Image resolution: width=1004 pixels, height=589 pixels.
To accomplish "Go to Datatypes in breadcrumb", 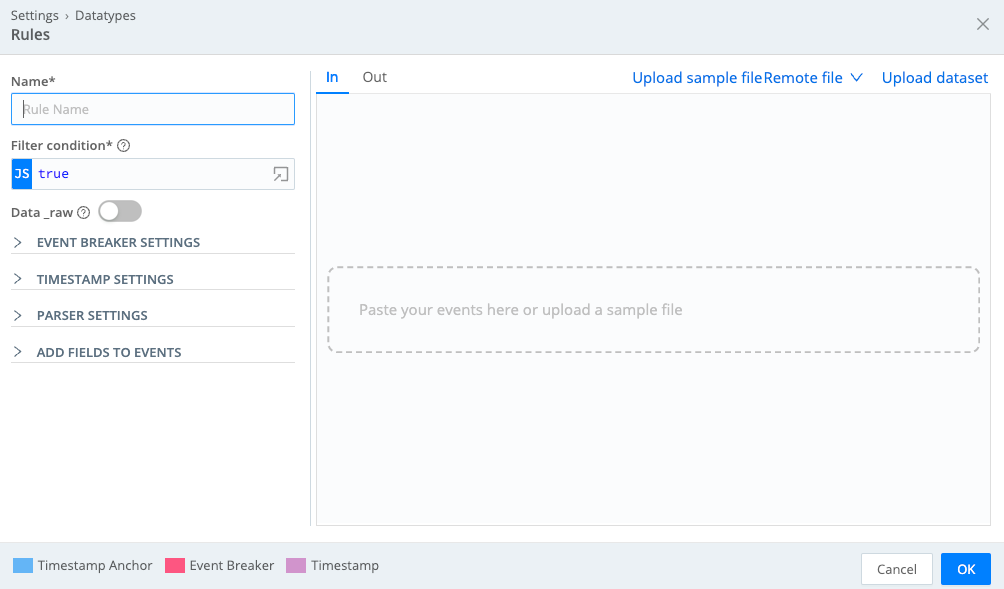I will [x=105, y=15].
